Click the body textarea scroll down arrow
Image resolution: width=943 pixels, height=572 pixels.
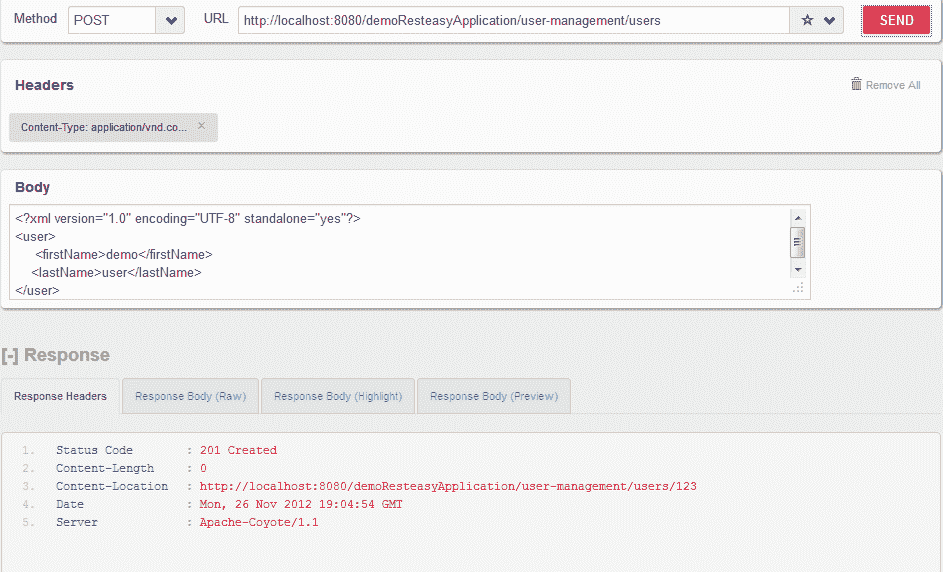798,269
